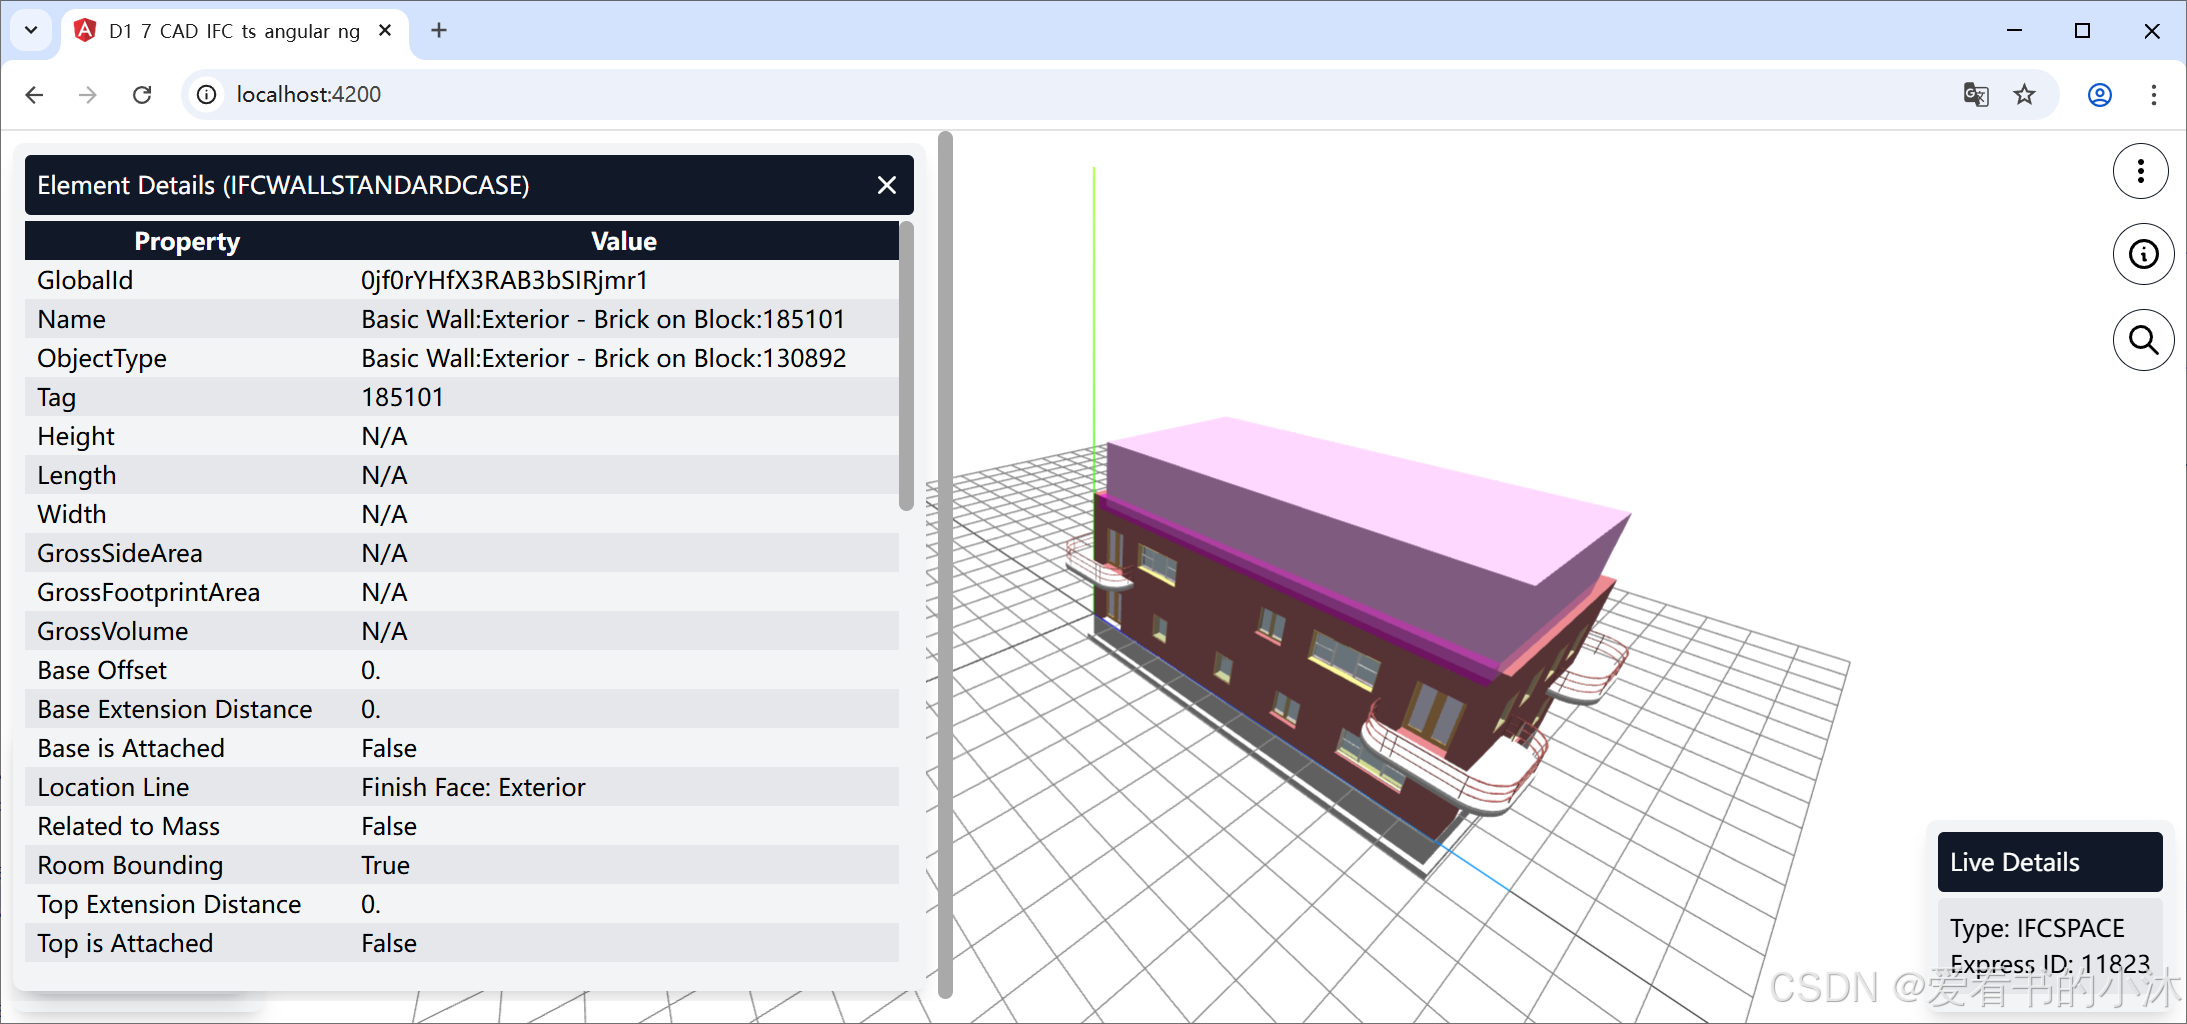The image size is (2187, 1024).
Task: Select the Type: IFCSPACE text
Action: (2037, 928)
